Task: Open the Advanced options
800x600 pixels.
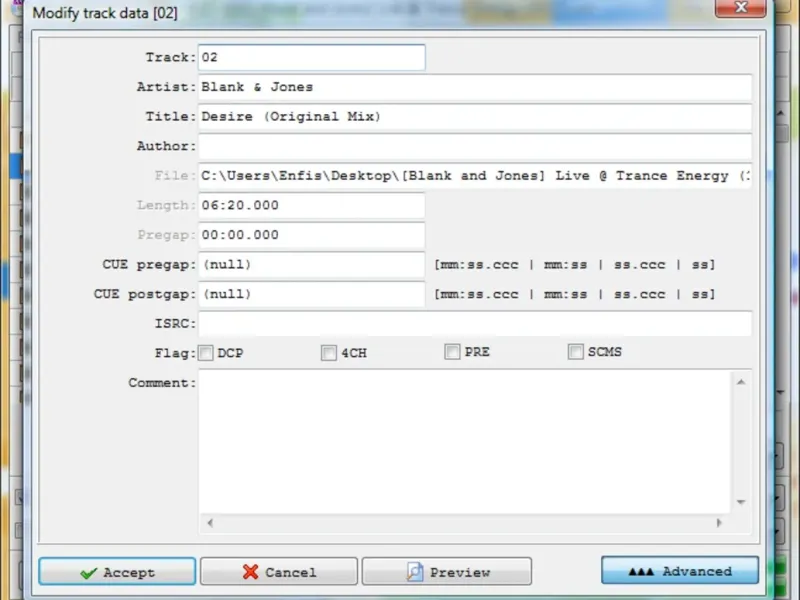Action: pyautogui.click(x=680, y=570)
